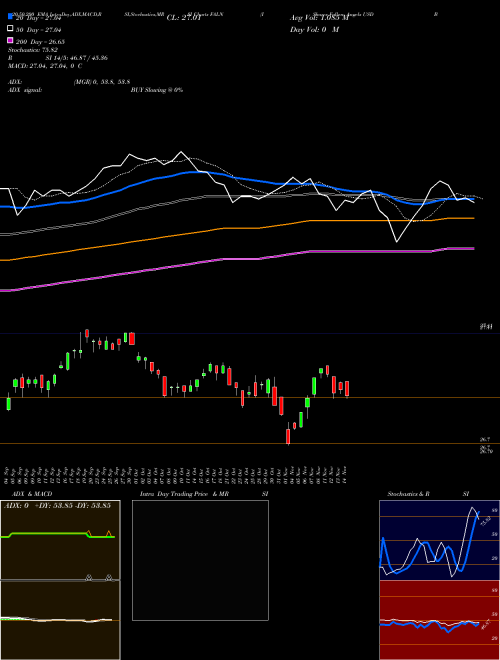Click the lowest red candlestick on the price chart
This screenshot has width=500, height=660.
(x=288, y=436)
